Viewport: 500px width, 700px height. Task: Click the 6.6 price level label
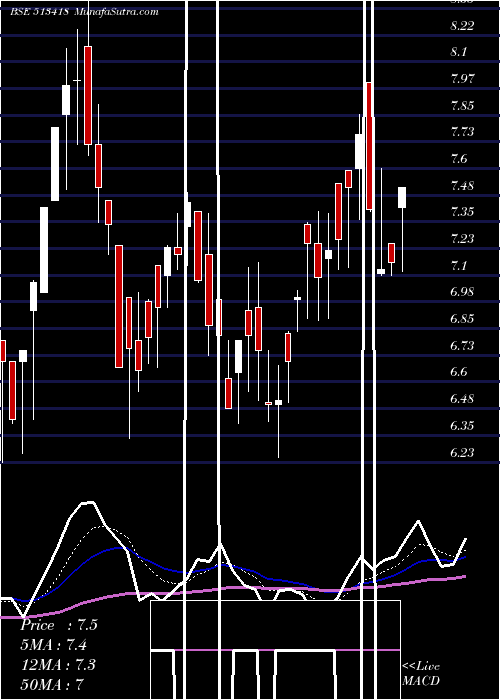458,372
